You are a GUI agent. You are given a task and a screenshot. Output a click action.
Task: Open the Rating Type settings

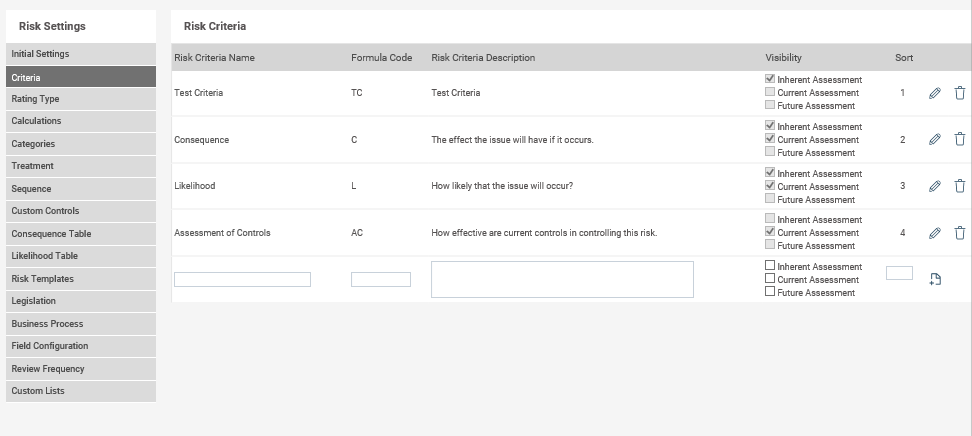click(81, 99)
